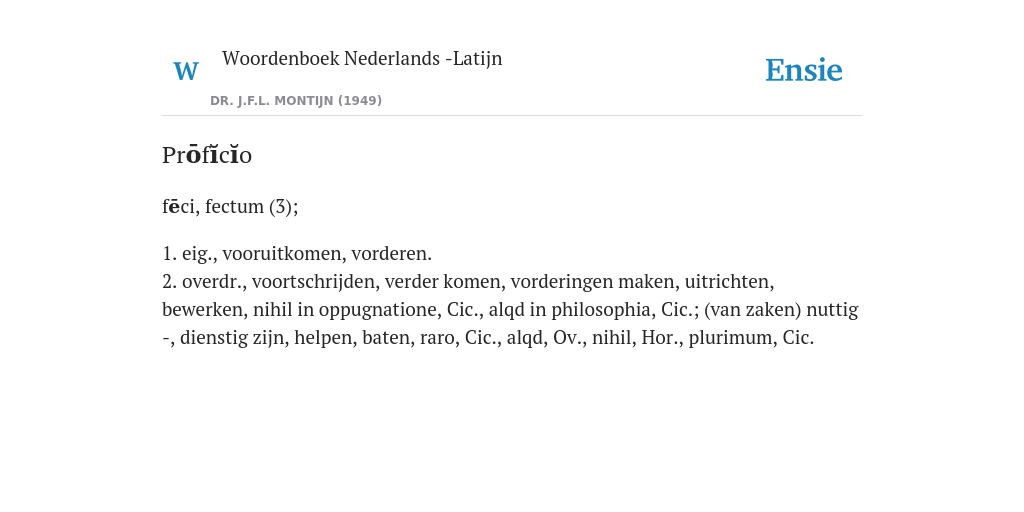1024x512 pixels.
Task: Click the parenthetical '(van zaken)'
Action: pos(752,310)
